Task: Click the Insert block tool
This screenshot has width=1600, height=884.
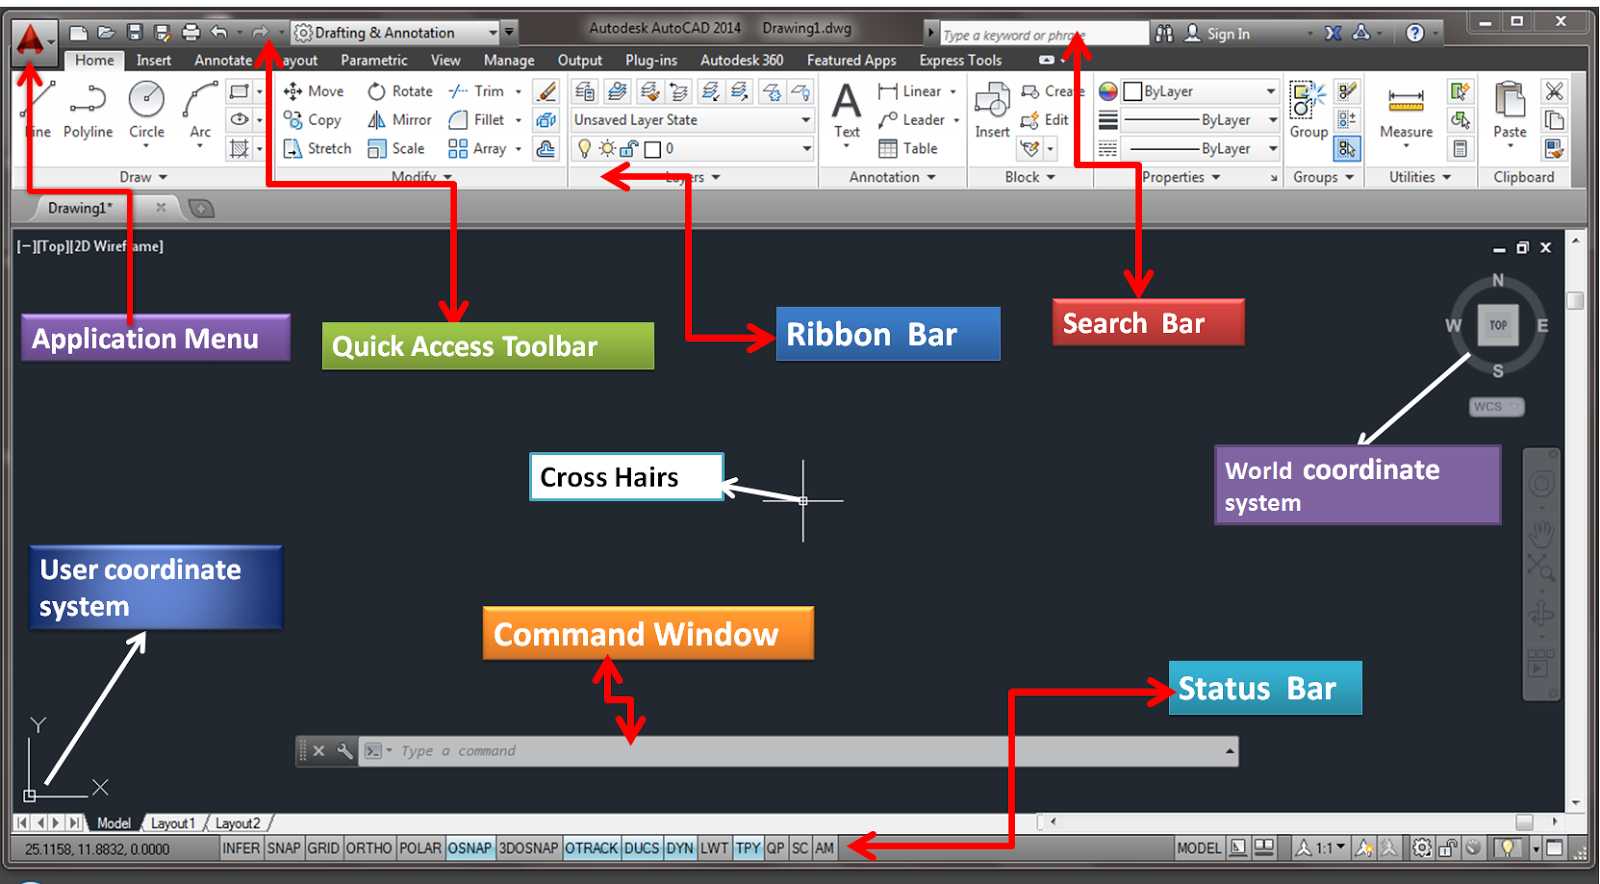Action: pyautogui.click(x=992, y=111)
